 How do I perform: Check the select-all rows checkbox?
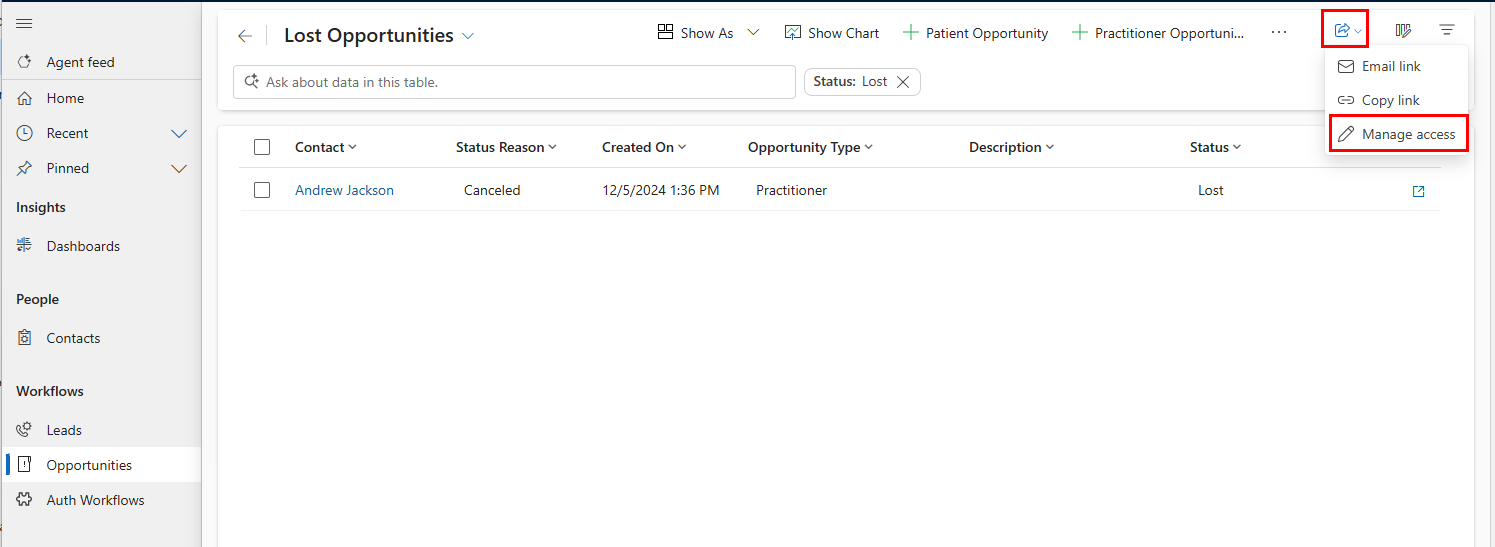pos(262,147)
